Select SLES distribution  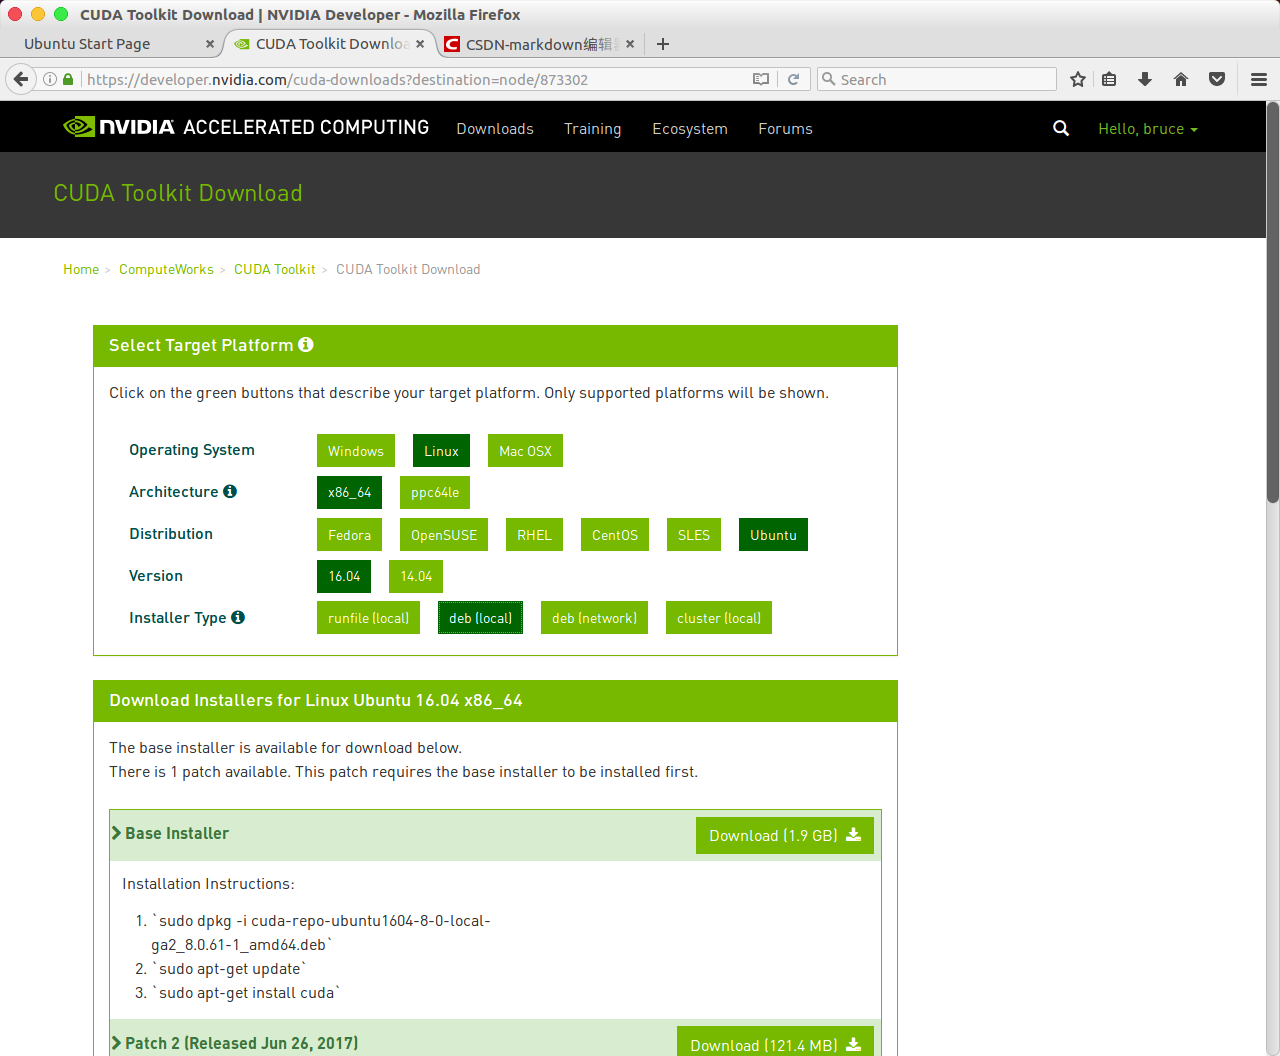[x=693, y=535]
